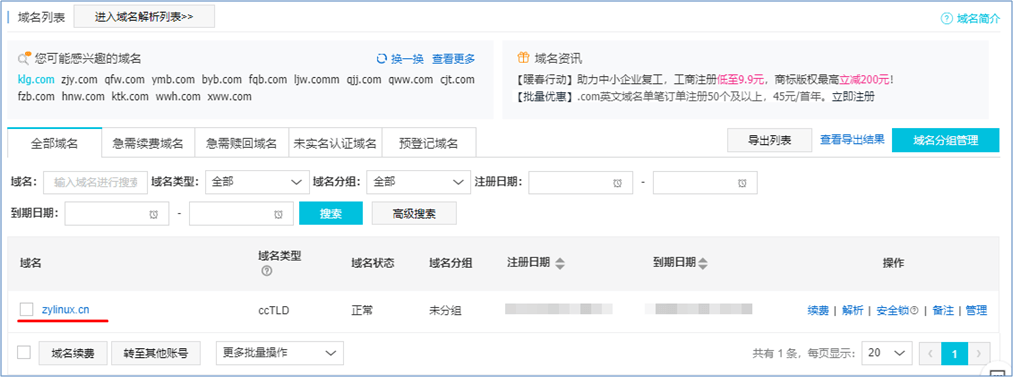Open 域名分组管理 button
Image resolution: width=1013 pixels, height=377 pixels.
pyautogui.click(x=946, y=140)
